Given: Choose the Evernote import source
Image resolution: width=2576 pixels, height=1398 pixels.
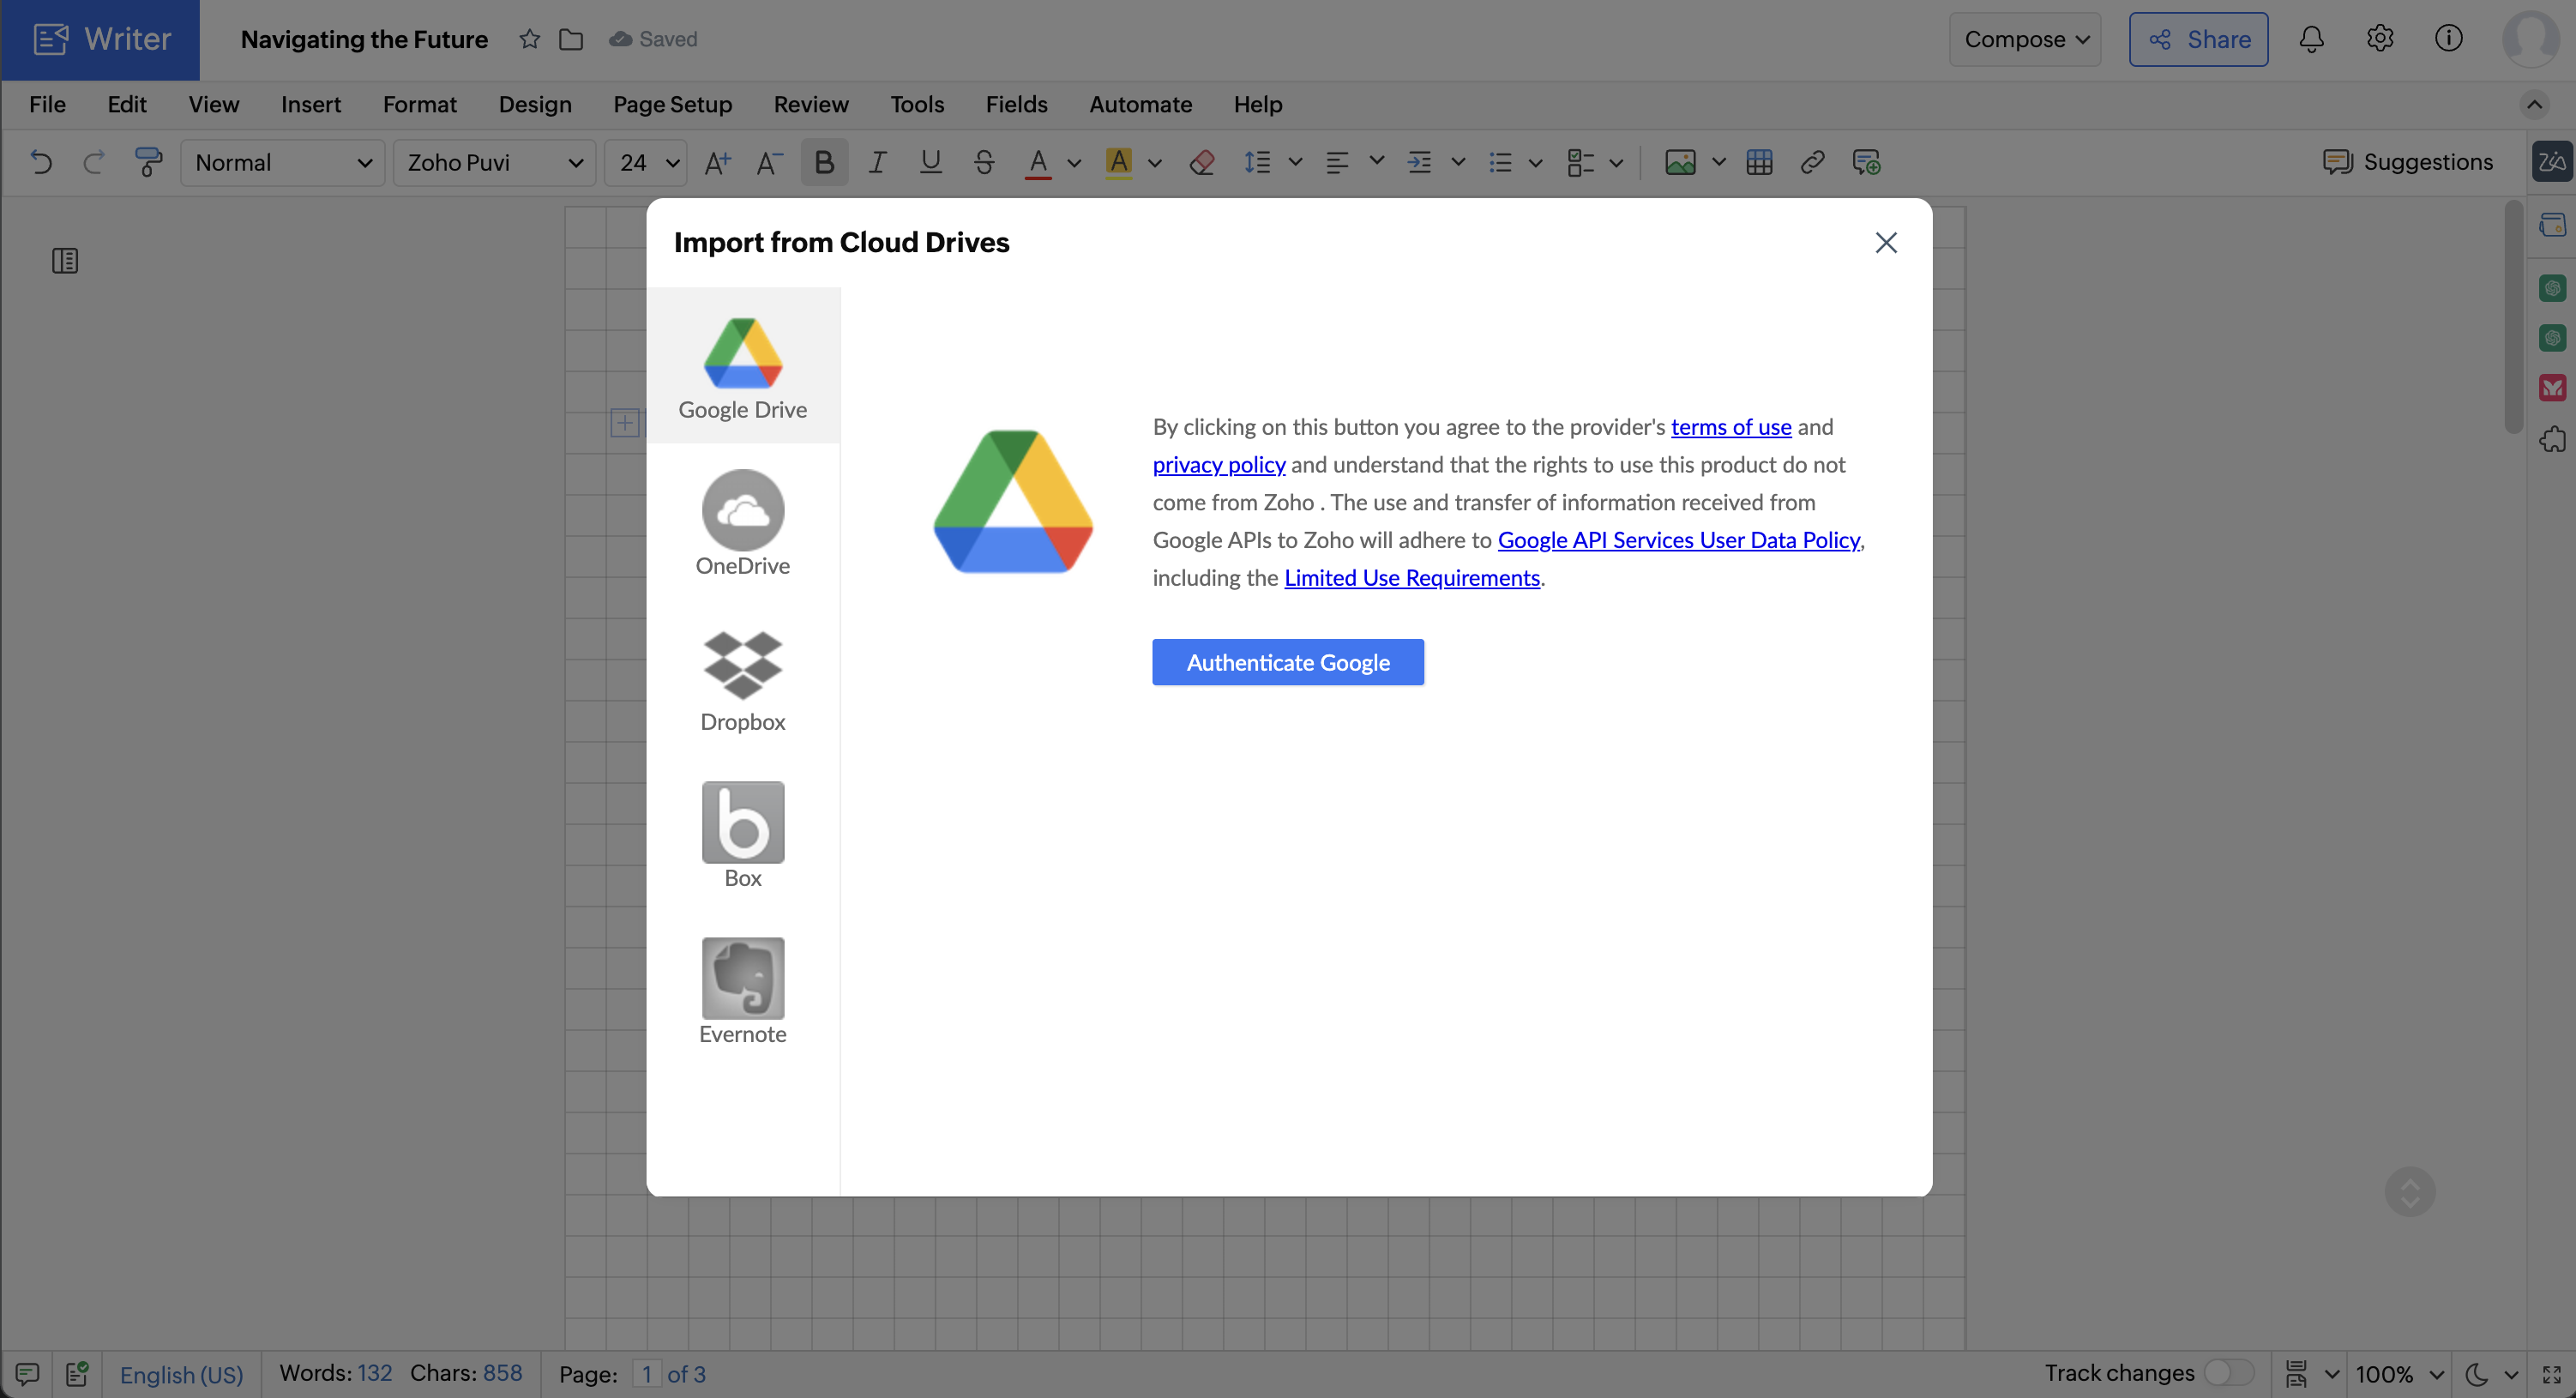Looking at the screenshot, I should tap(742, 992).
